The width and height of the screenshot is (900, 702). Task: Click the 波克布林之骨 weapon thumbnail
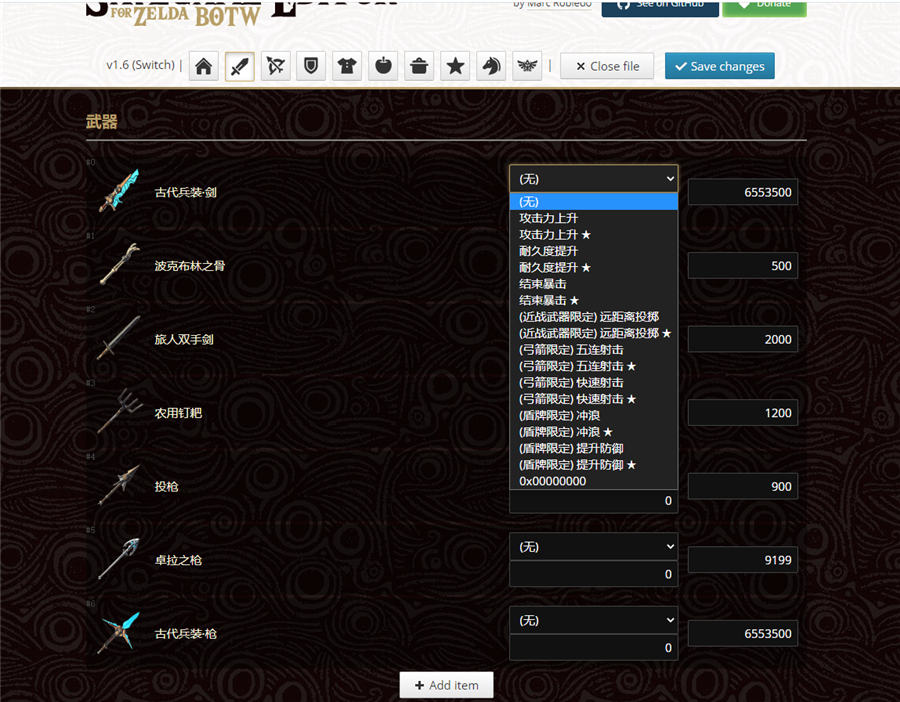tap(119, 265)
